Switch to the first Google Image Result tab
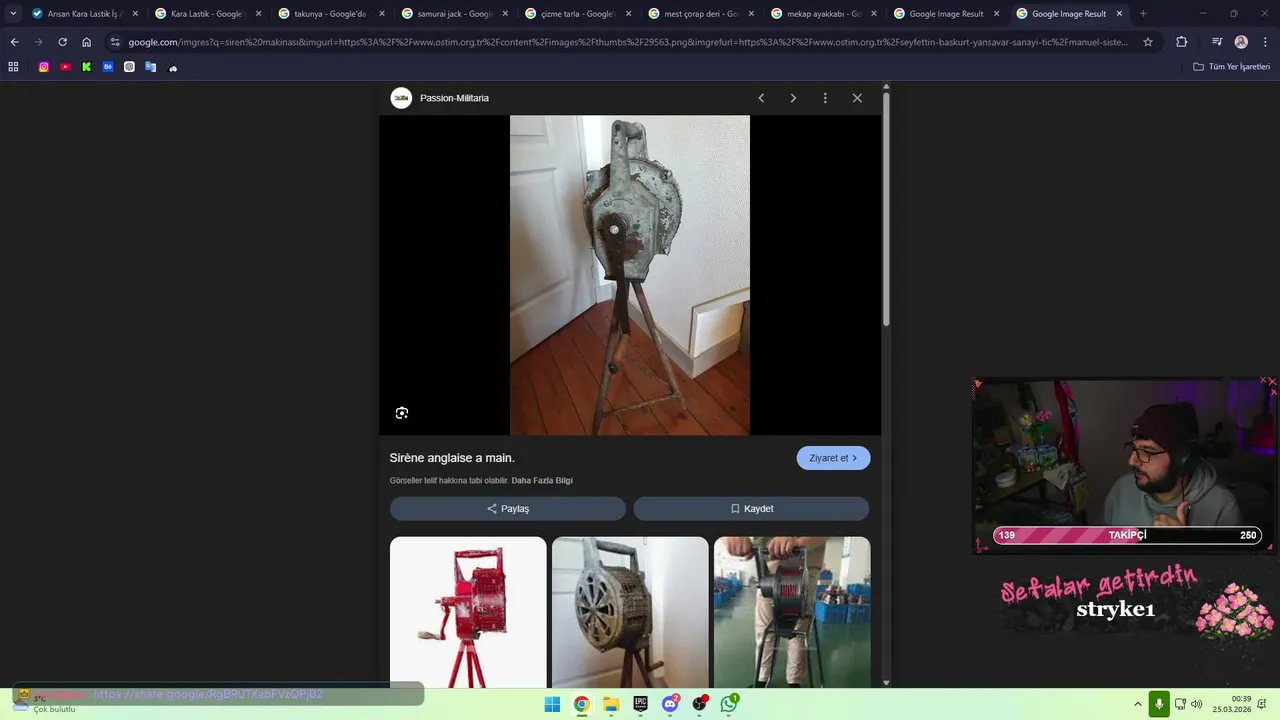The width and height of the screenshot is (1280, 720). (946, 14)
